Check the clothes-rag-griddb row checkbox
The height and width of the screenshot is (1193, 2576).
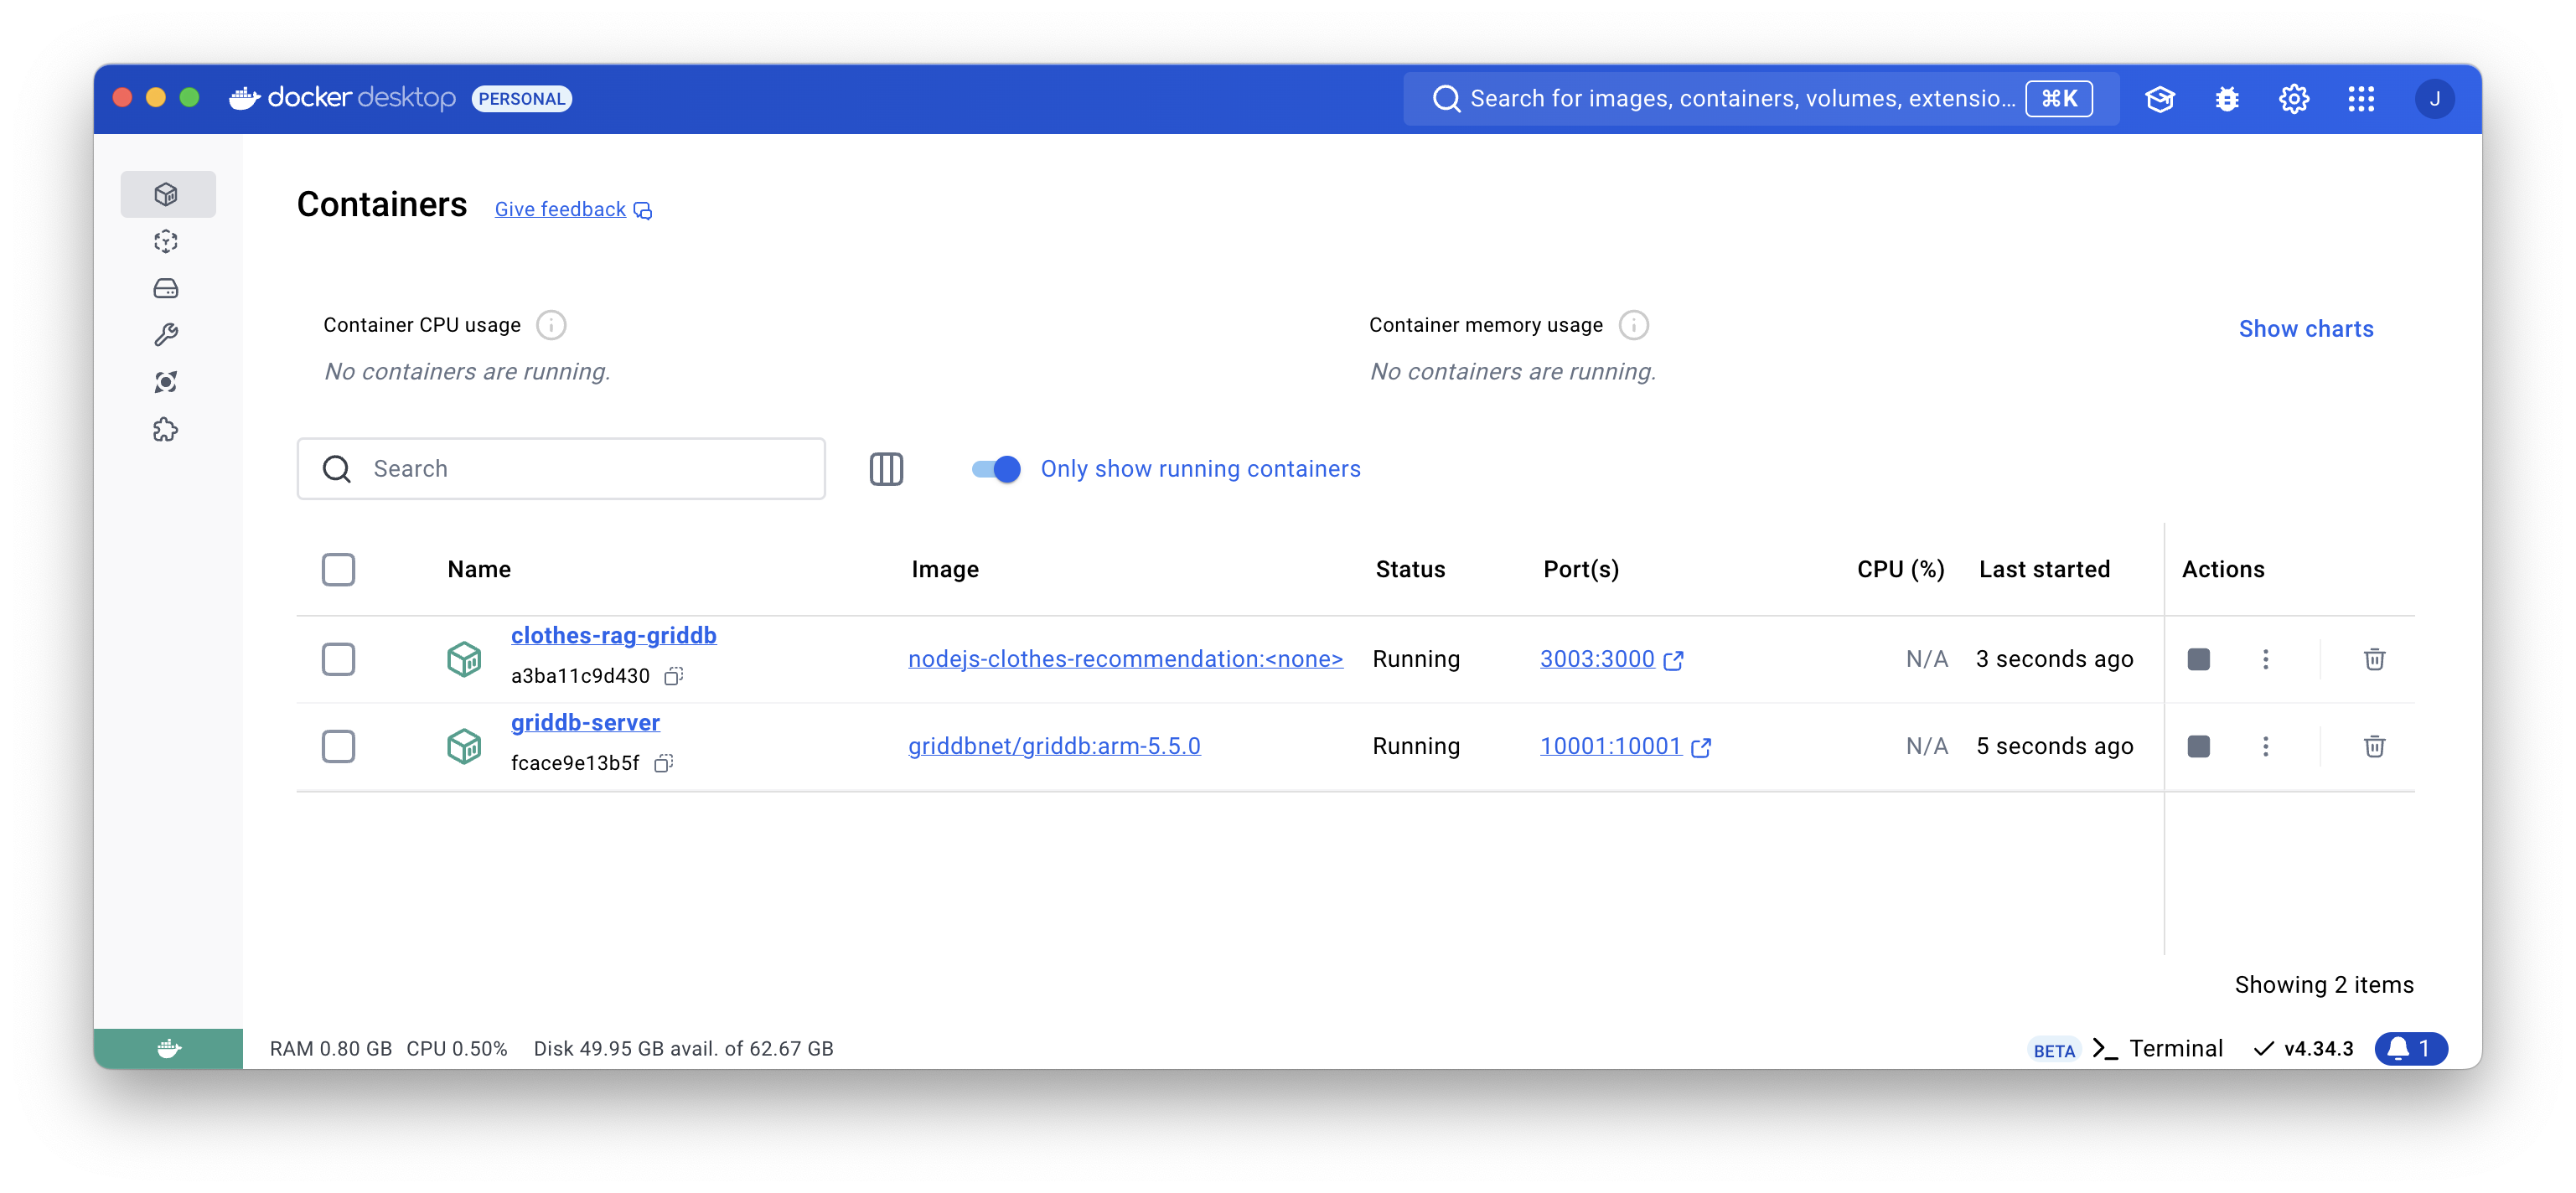(338, 659)
